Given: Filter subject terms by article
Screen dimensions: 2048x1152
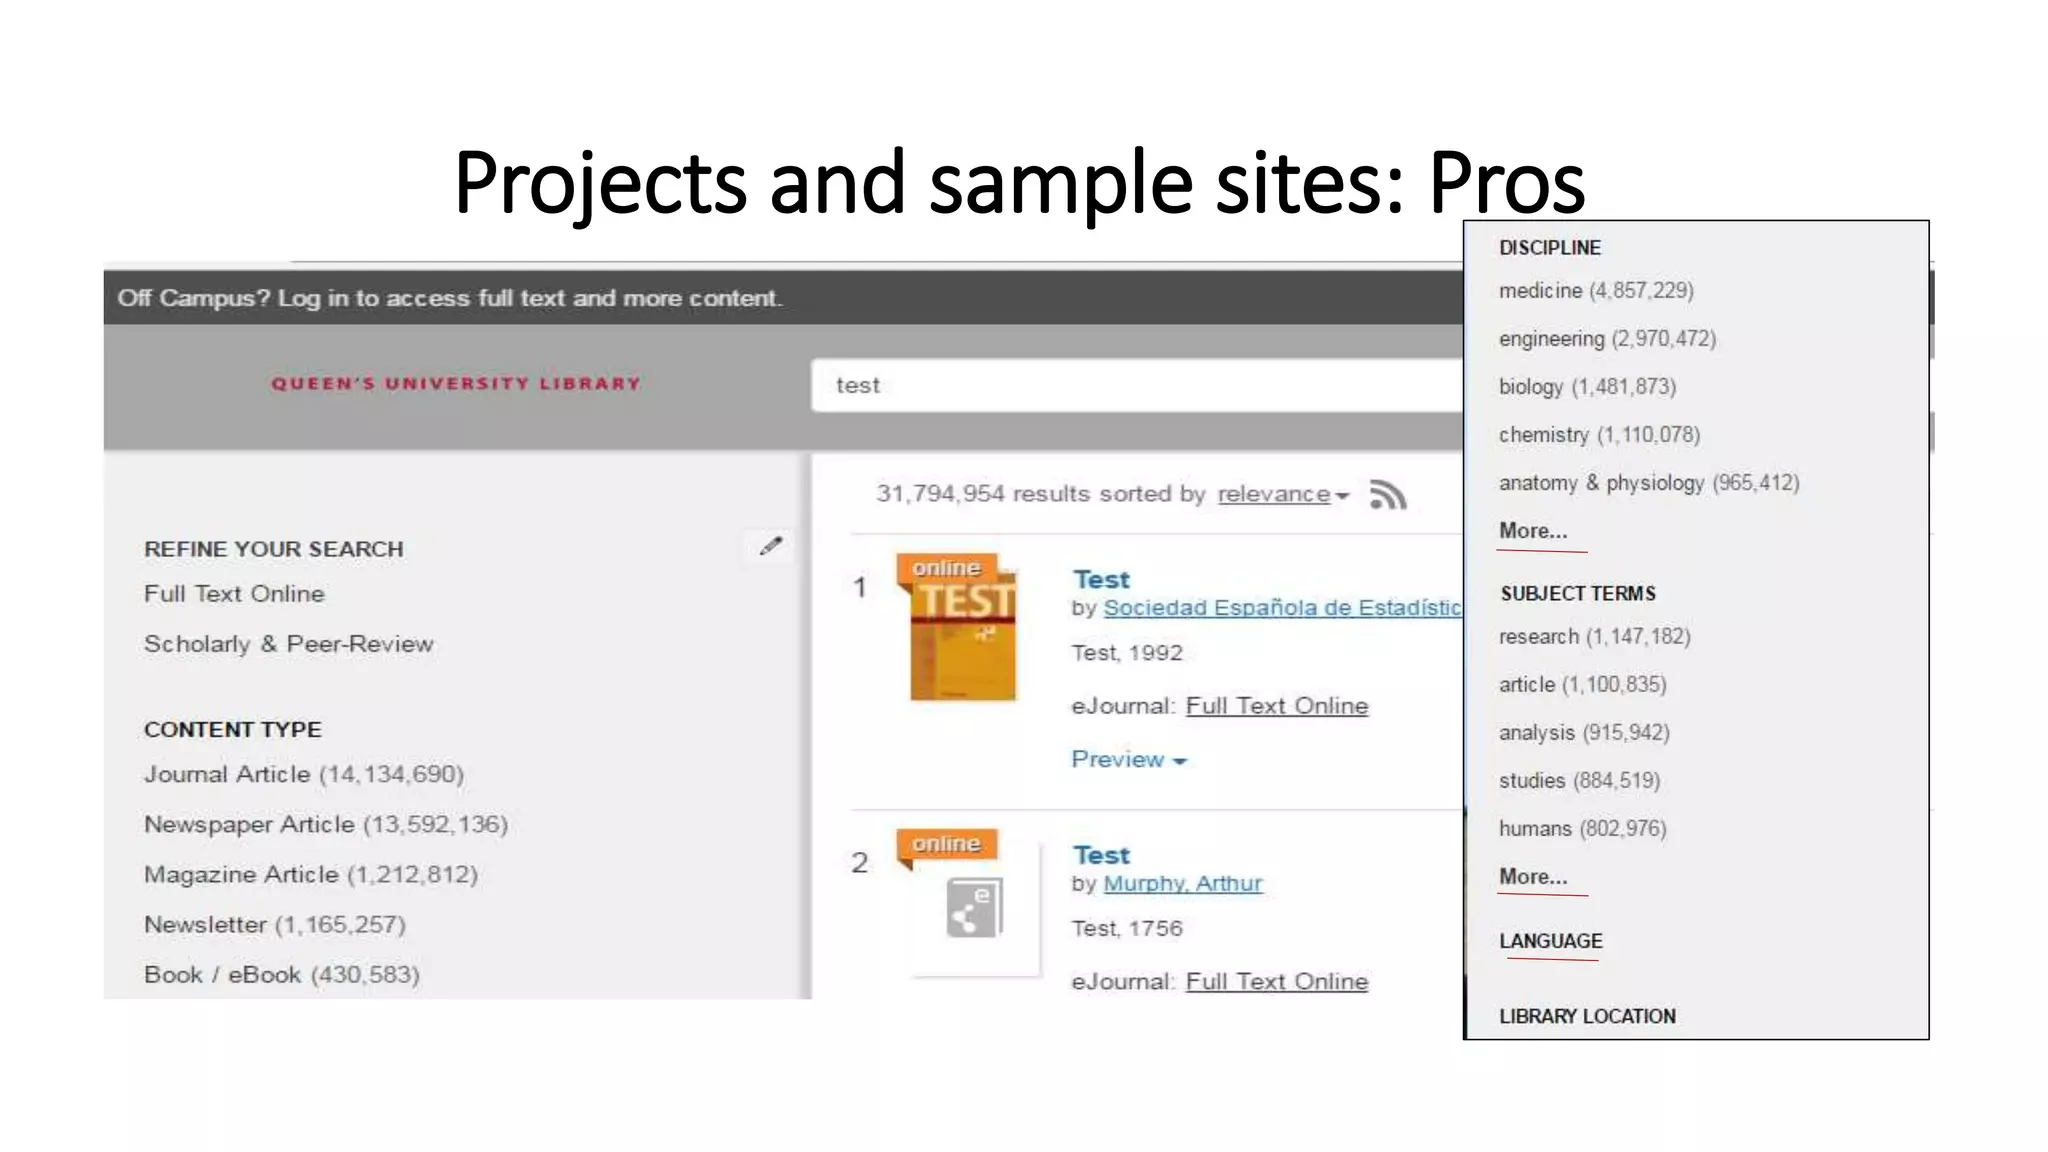Looking at the screenshot, I should (x=1582, y=685).
